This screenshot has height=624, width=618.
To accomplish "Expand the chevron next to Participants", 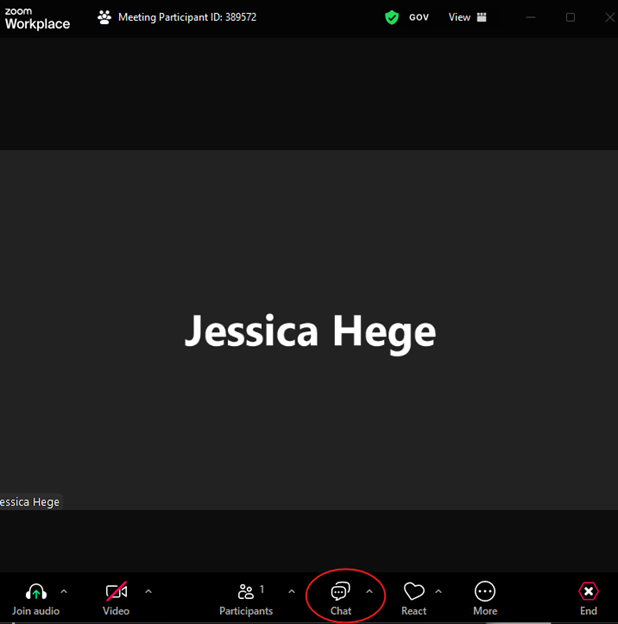I will (x=292, y=591).
